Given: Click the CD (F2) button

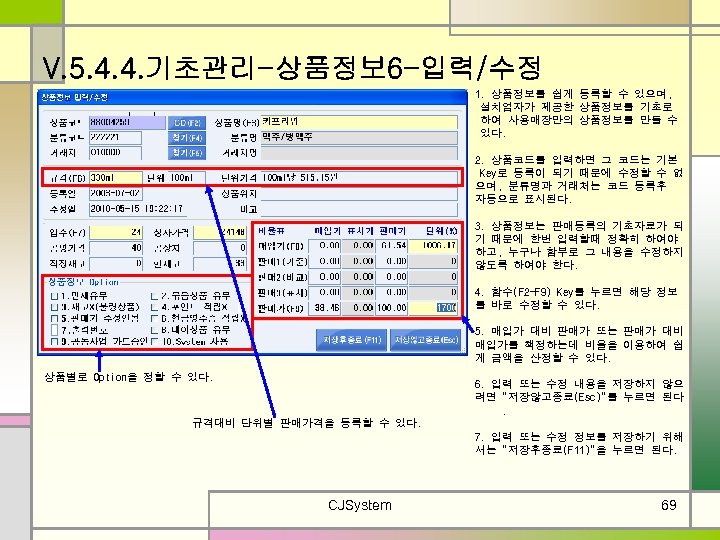Looking at the screenshot, I should coord(186,123).
